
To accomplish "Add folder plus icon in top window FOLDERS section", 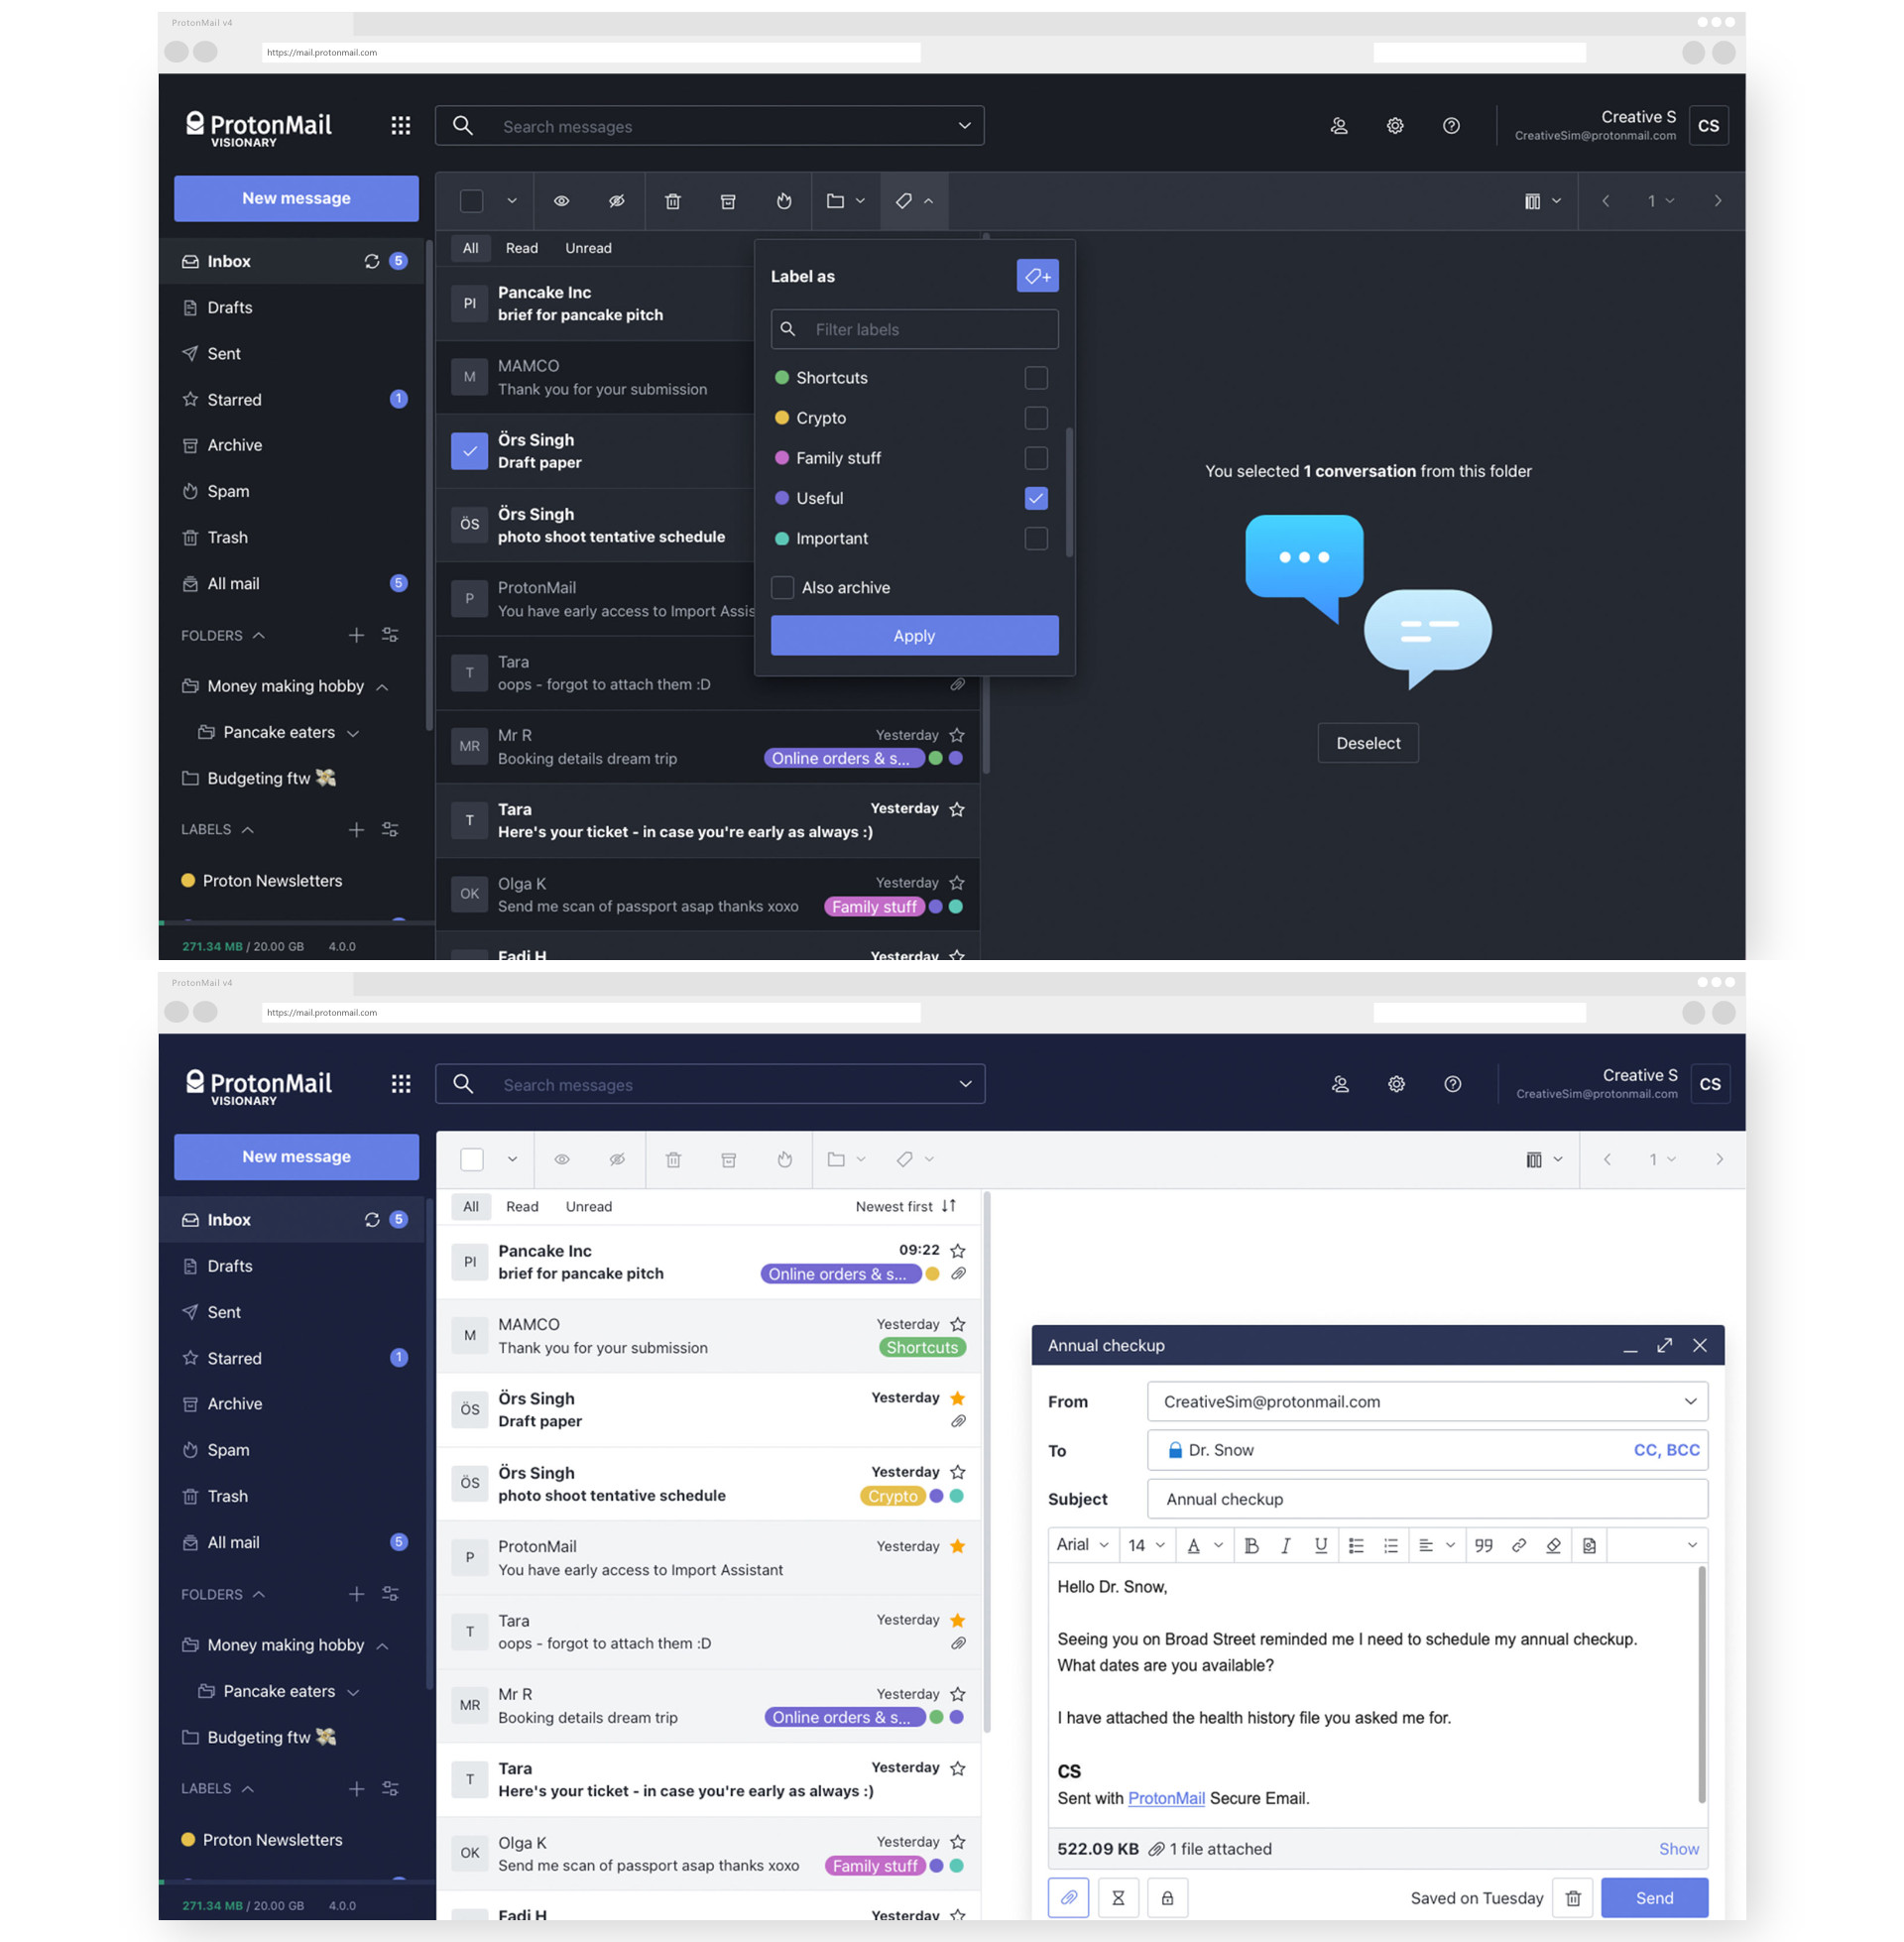I will [356, 635].
